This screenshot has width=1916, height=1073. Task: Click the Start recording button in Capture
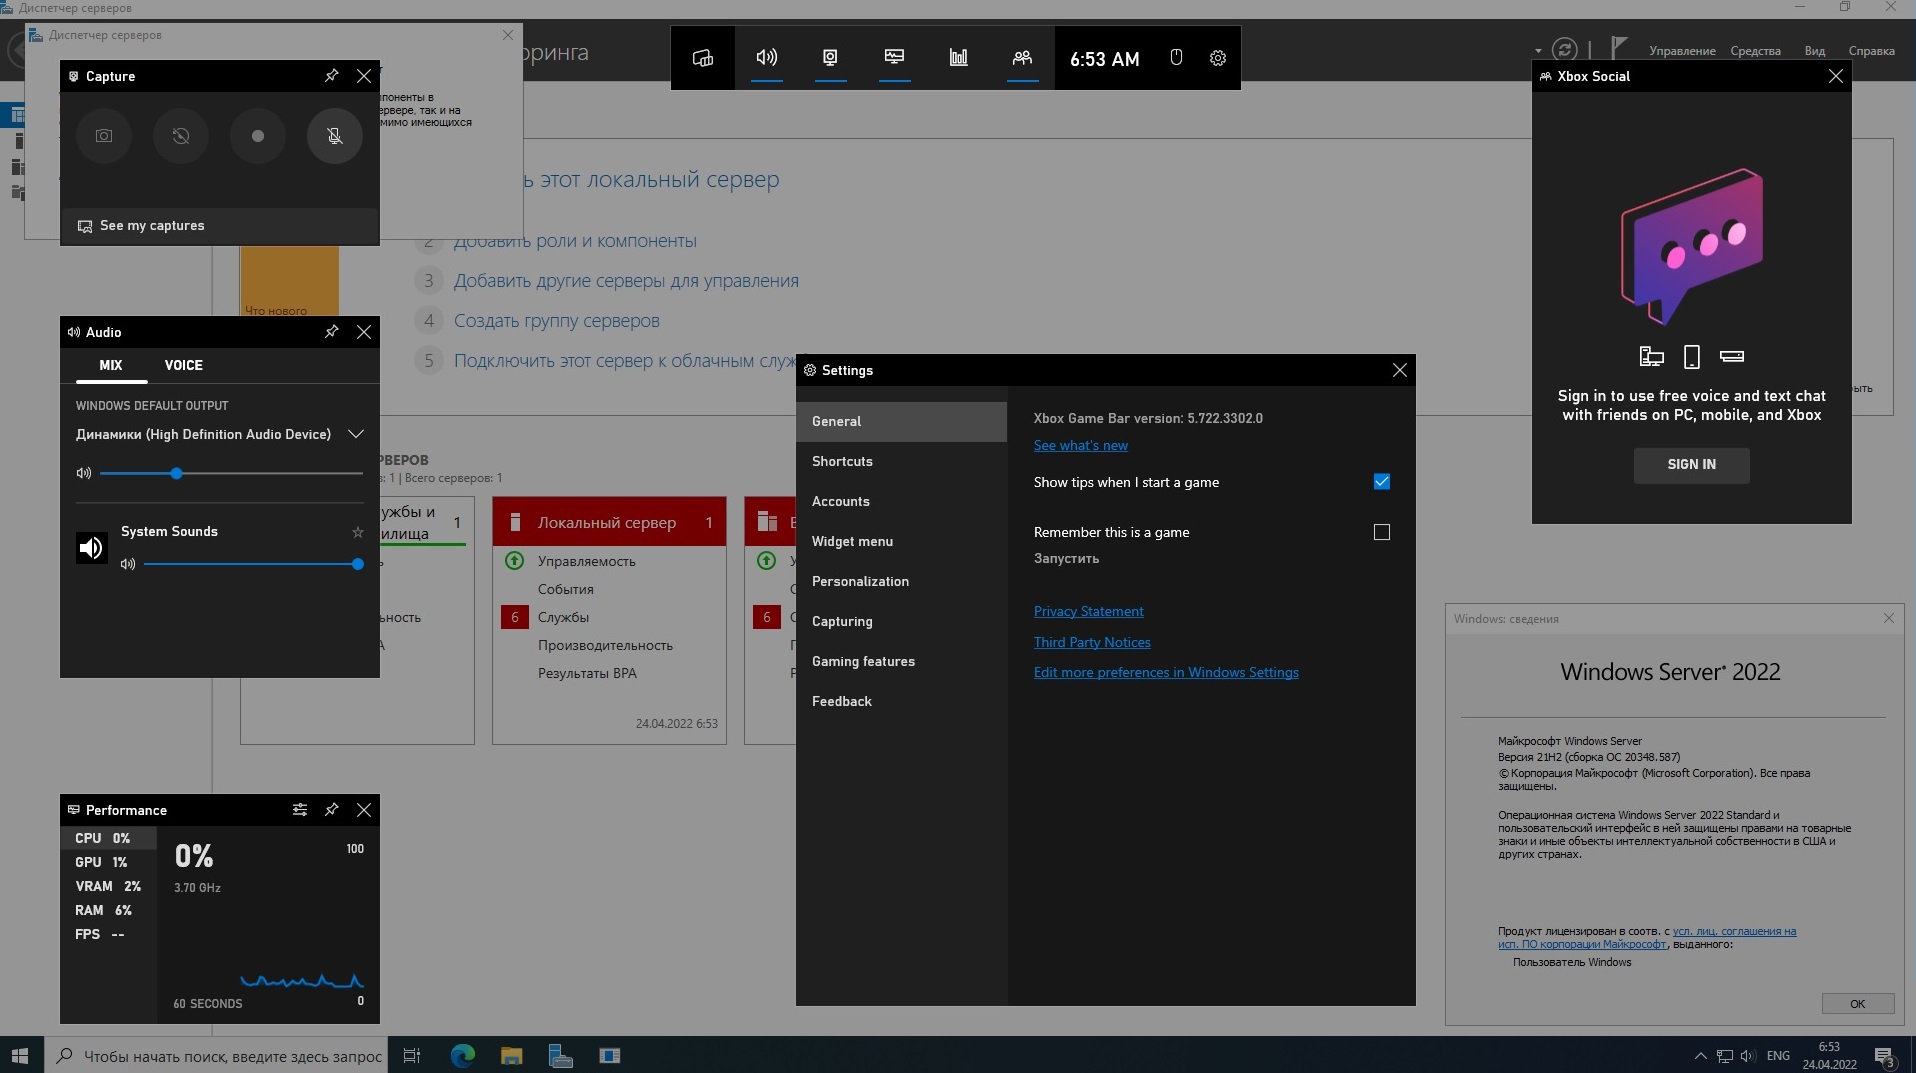[258, 136]
